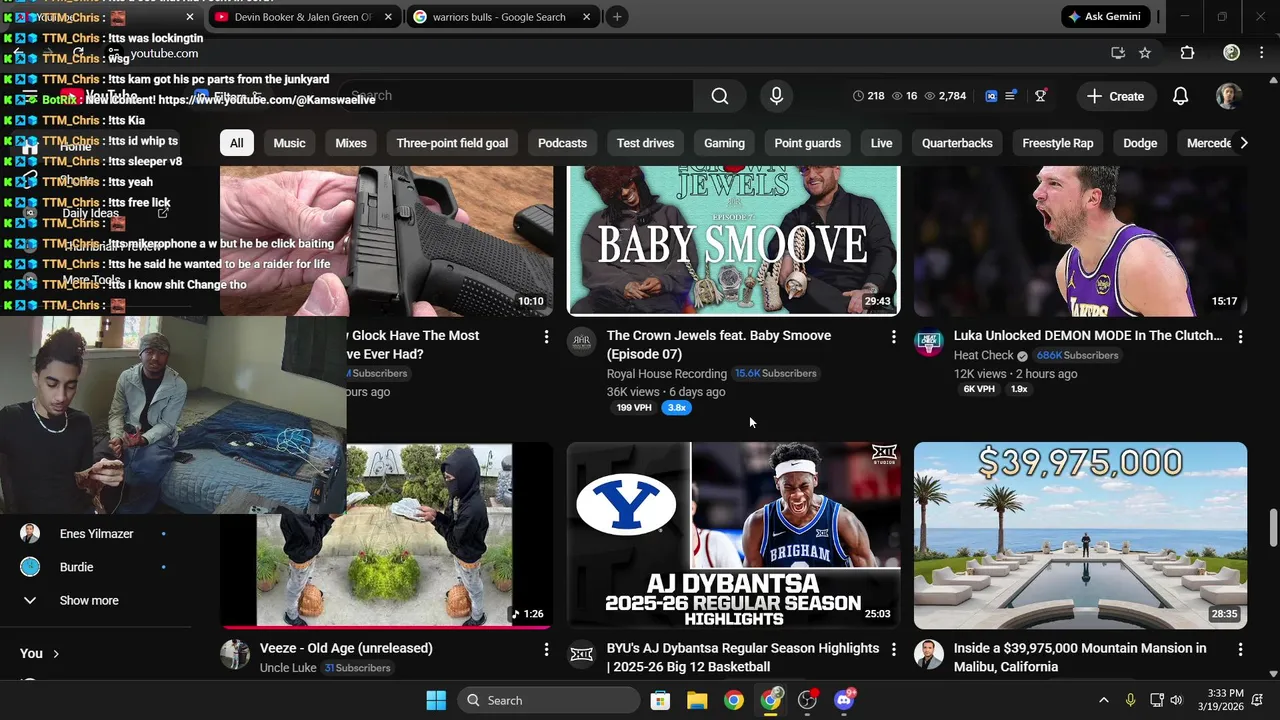Screen dimensions: 1280x720
Task: Open the Windows Start menu
Action: [436, 700]
